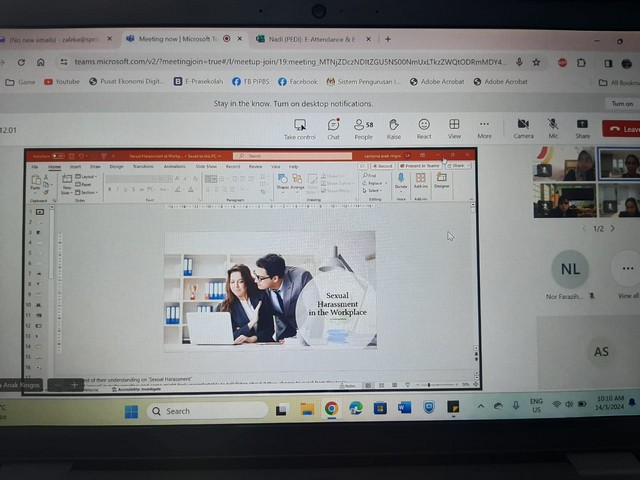640x480 pixels.
Task: Click Take control of the presentation
Action: (299, 127)
